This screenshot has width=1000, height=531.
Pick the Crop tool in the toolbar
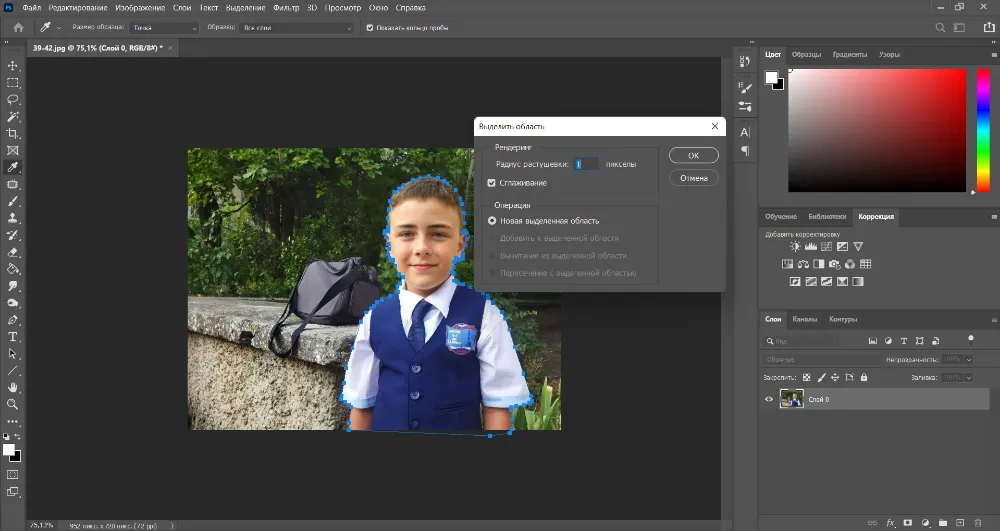point(13,133)
